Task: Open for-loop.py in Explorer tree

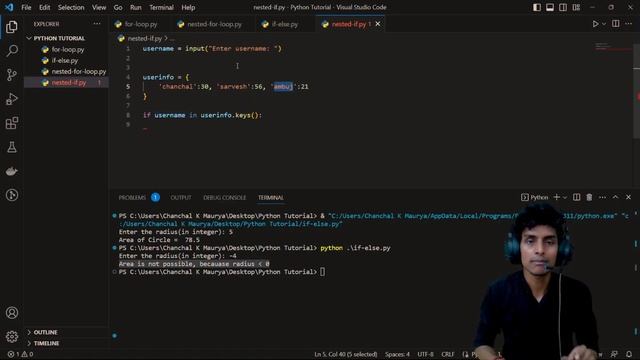Action: click(66, 49)
